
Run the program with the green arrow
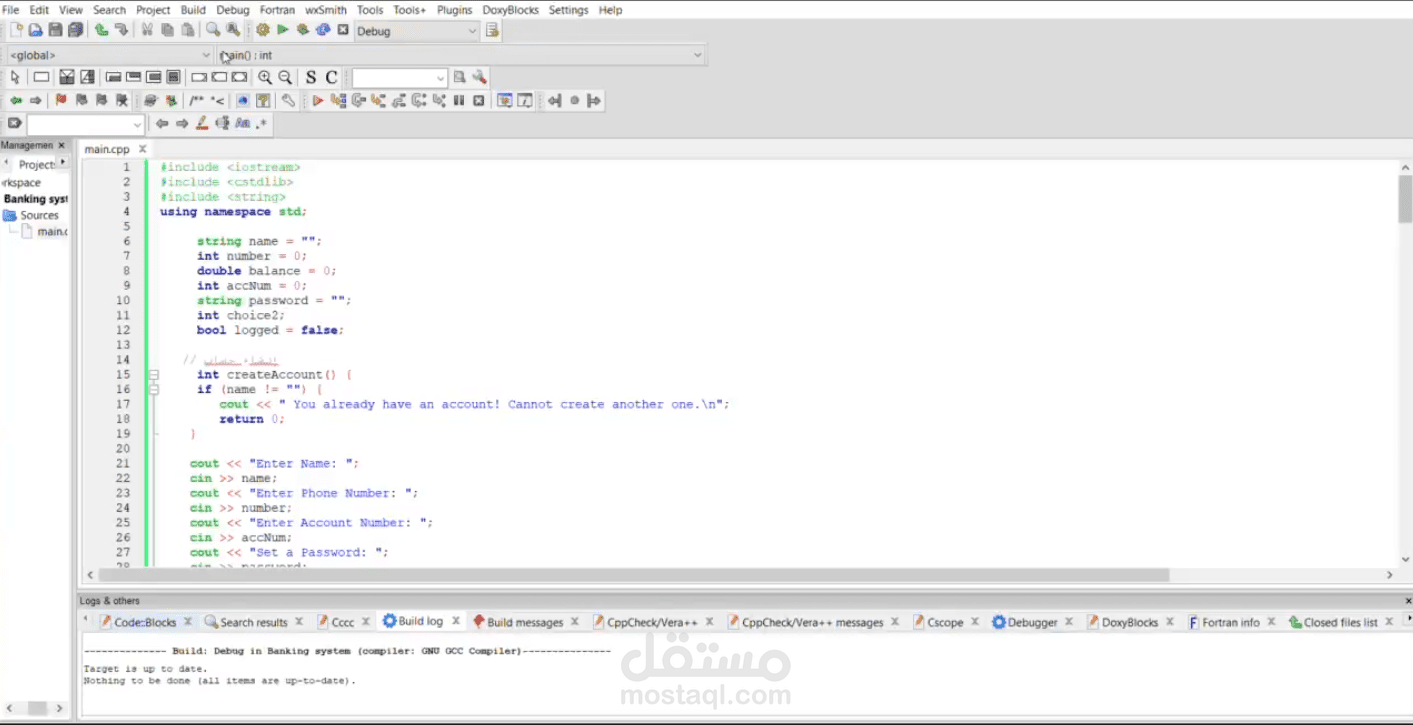pyautogui.click(x=283, y=30)
